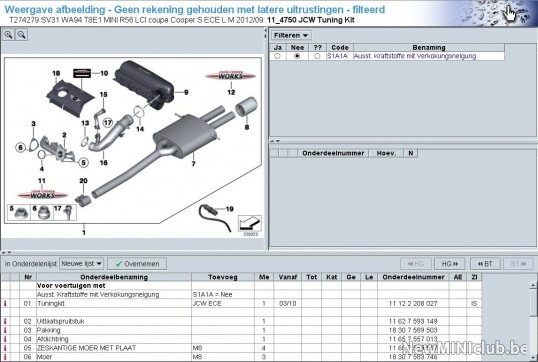Select the Nee radio button for S1A1A
The image size is (538, 362).
pyautogui.click(x=297, y=56)
